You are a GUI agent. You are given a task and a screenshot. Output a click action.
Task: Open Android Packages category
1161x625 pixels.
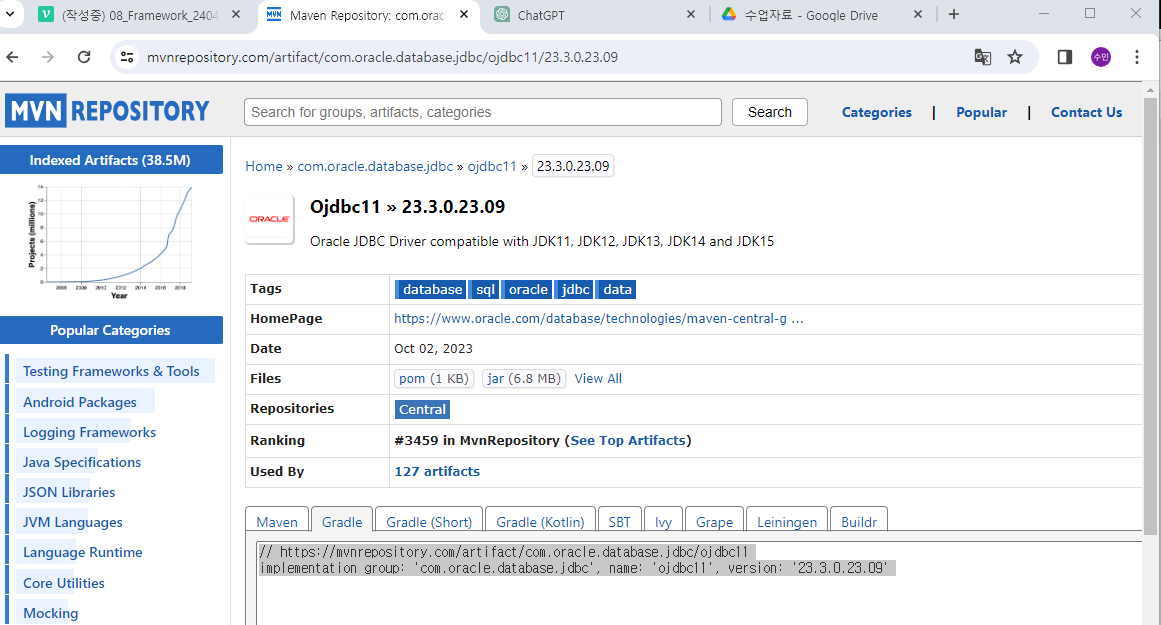pos(80,402)
